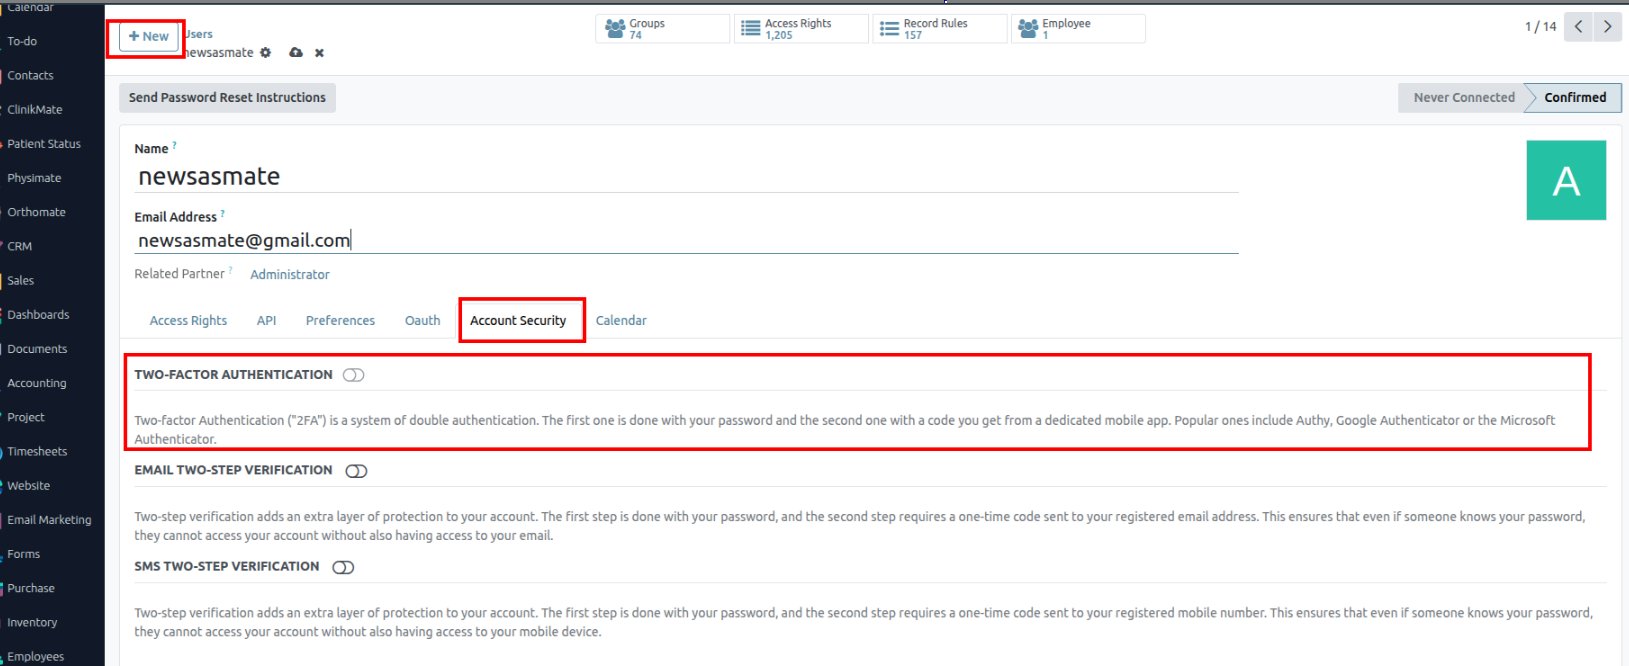Open the Administrator related partner link

click(x=289, y=275)
